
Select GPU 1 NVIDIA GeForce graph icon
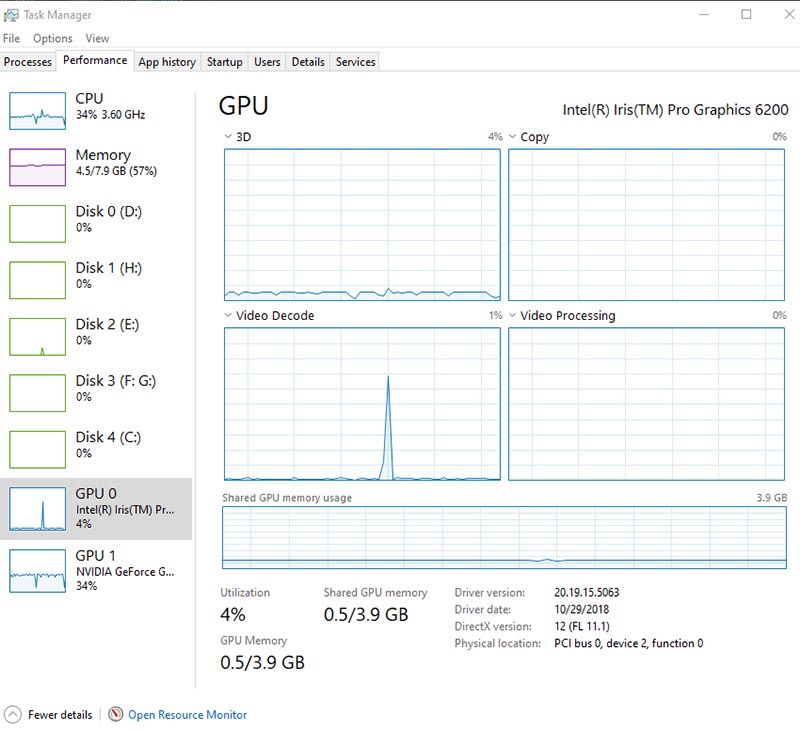pos(37,570)
